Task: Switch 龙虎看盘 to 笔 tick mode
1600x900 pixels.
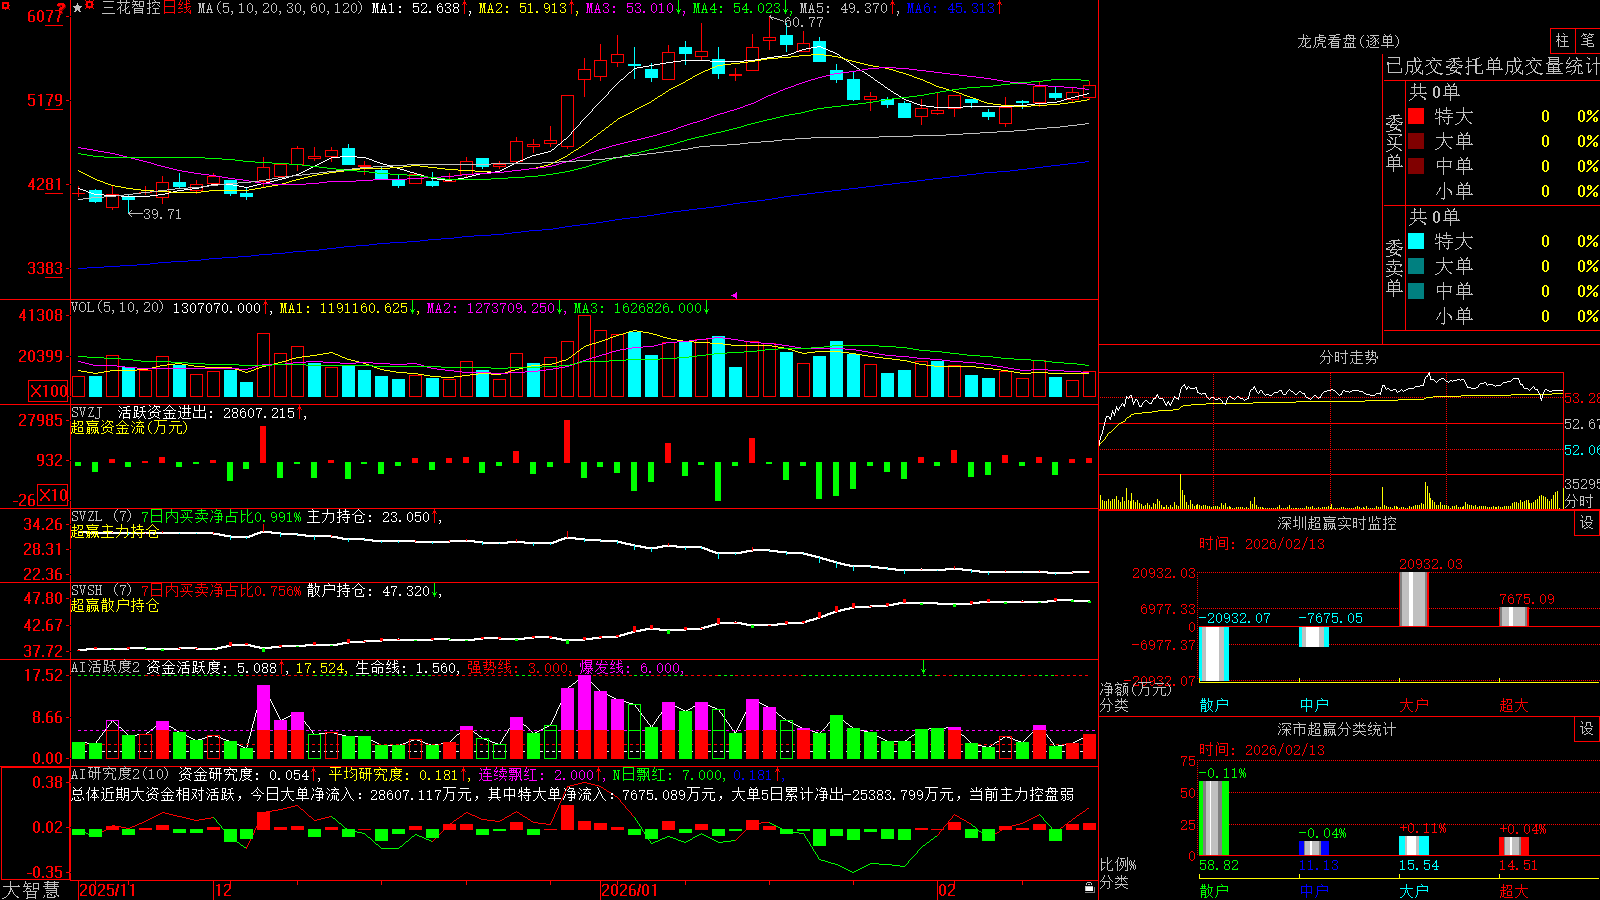Action: pos(1588,40)
